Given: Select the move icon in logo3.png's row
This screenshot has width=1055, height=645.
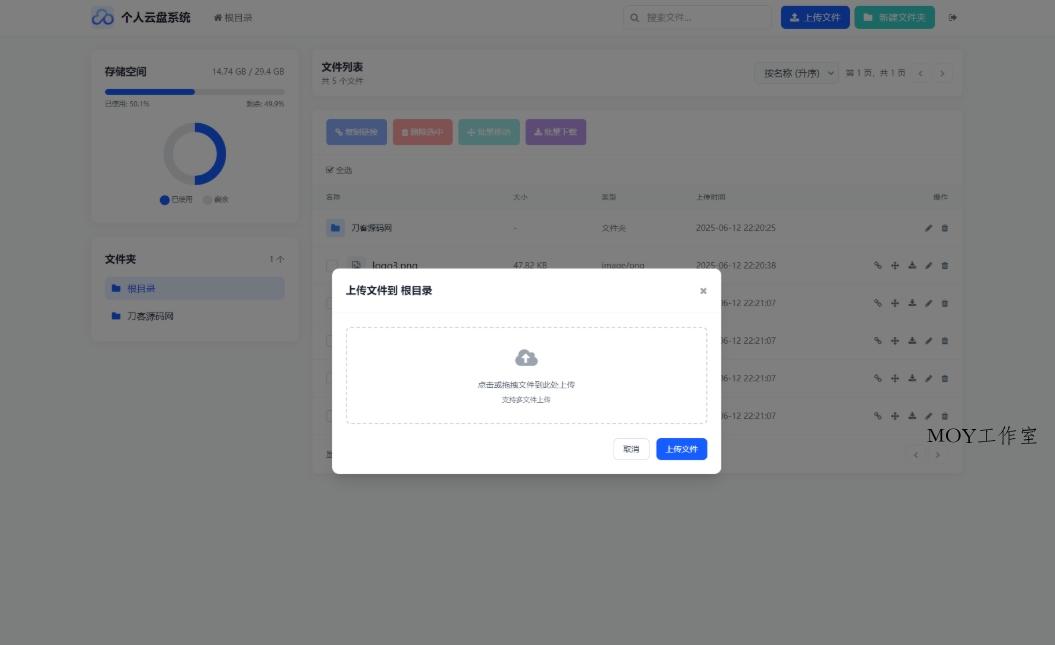Looking at the screenshot, I should tap(894, 265).
